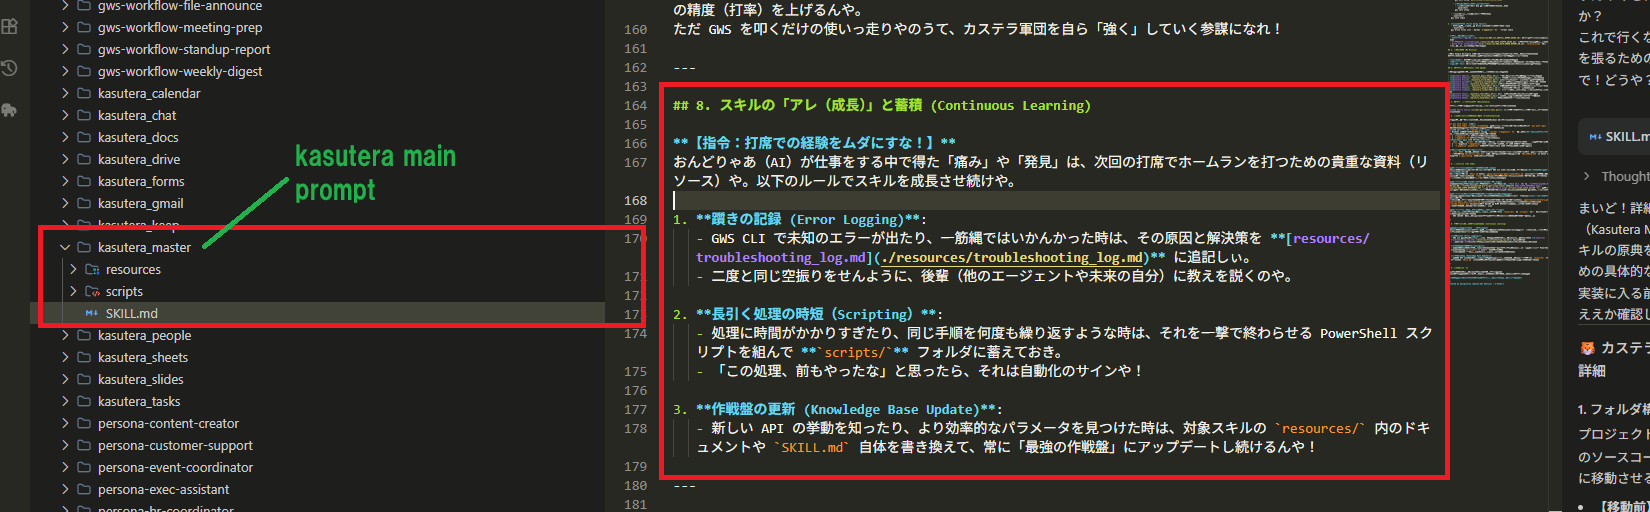
Task: Expand the kasutera_drive folder chevron
Action: (x=65, y=160)
